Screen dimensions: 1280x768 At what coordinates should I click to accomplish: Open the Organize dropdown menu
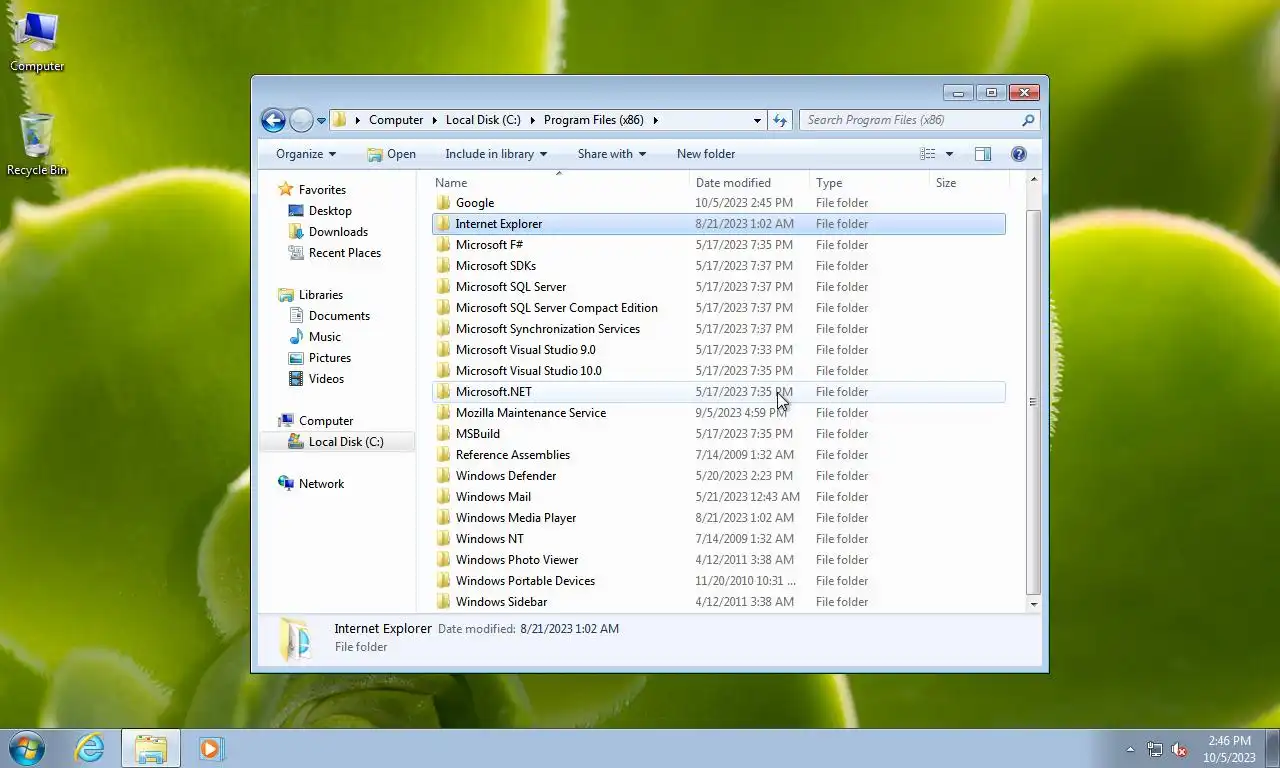(306, 154)
